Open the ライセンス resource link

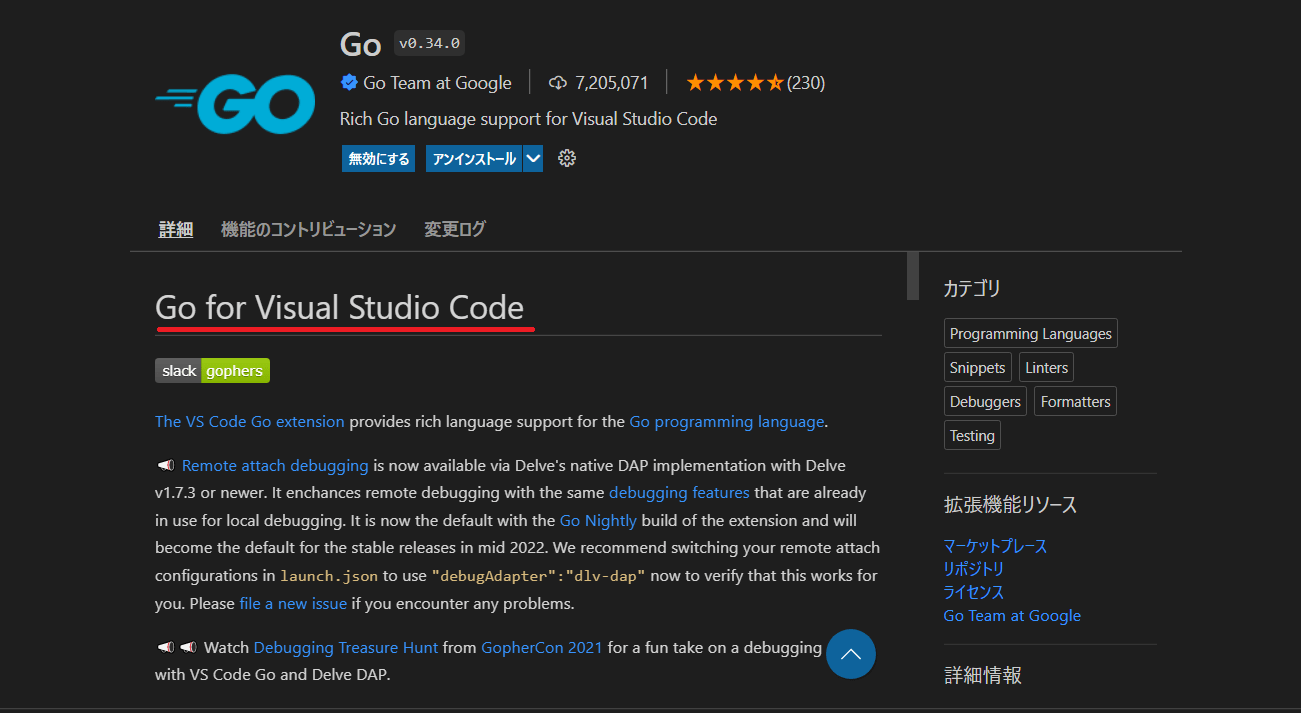(x=974, y=592)
